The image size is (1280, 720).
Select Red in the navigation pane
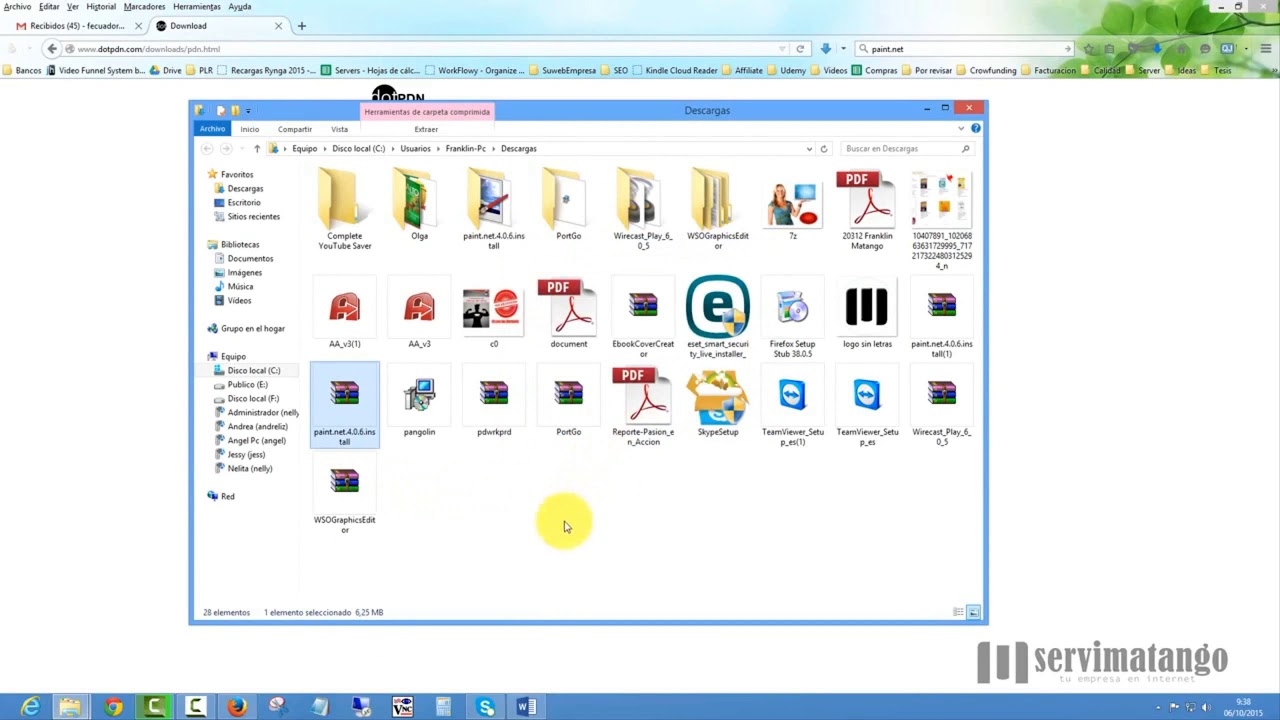point(227,496)
